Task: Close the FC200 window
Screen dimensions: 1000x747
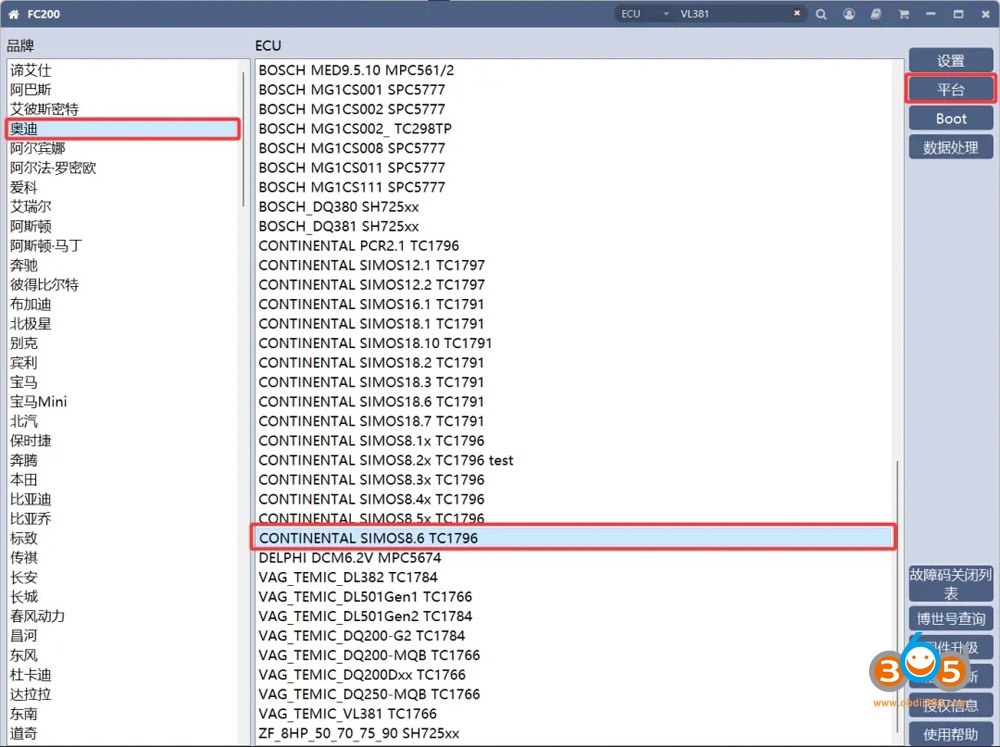Action: [985, 14]
